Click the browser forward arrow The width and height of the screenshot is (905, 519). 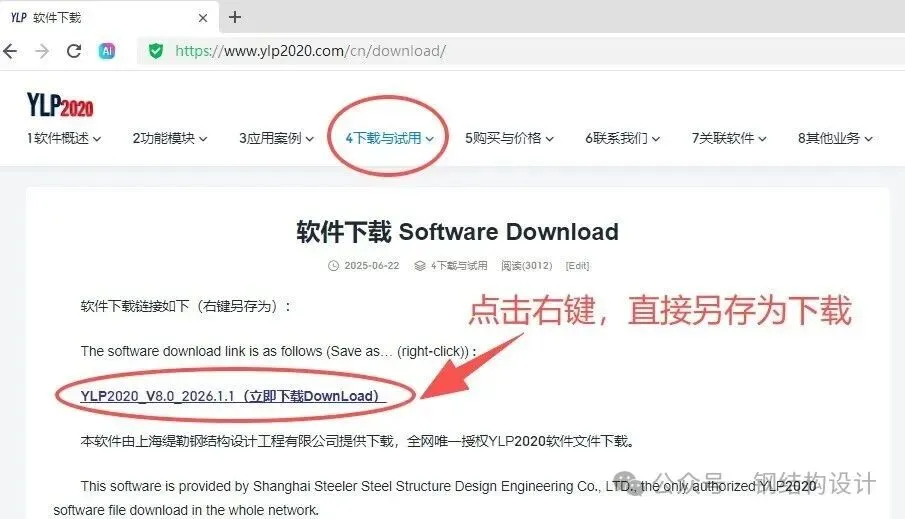point(42,51)
